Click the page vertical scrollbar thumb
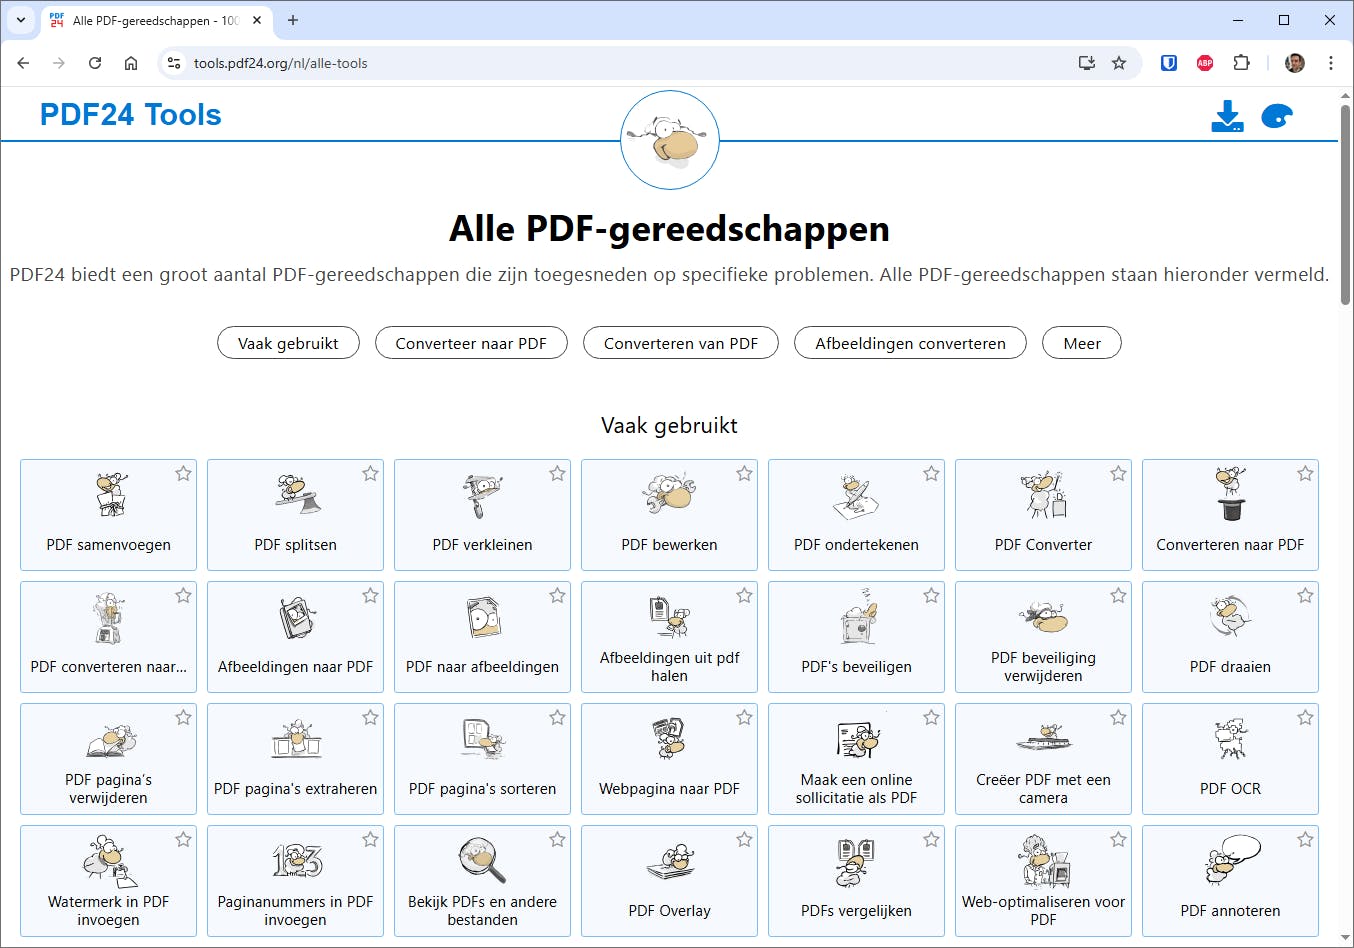1354x948 pixels. pos(1345,205)
